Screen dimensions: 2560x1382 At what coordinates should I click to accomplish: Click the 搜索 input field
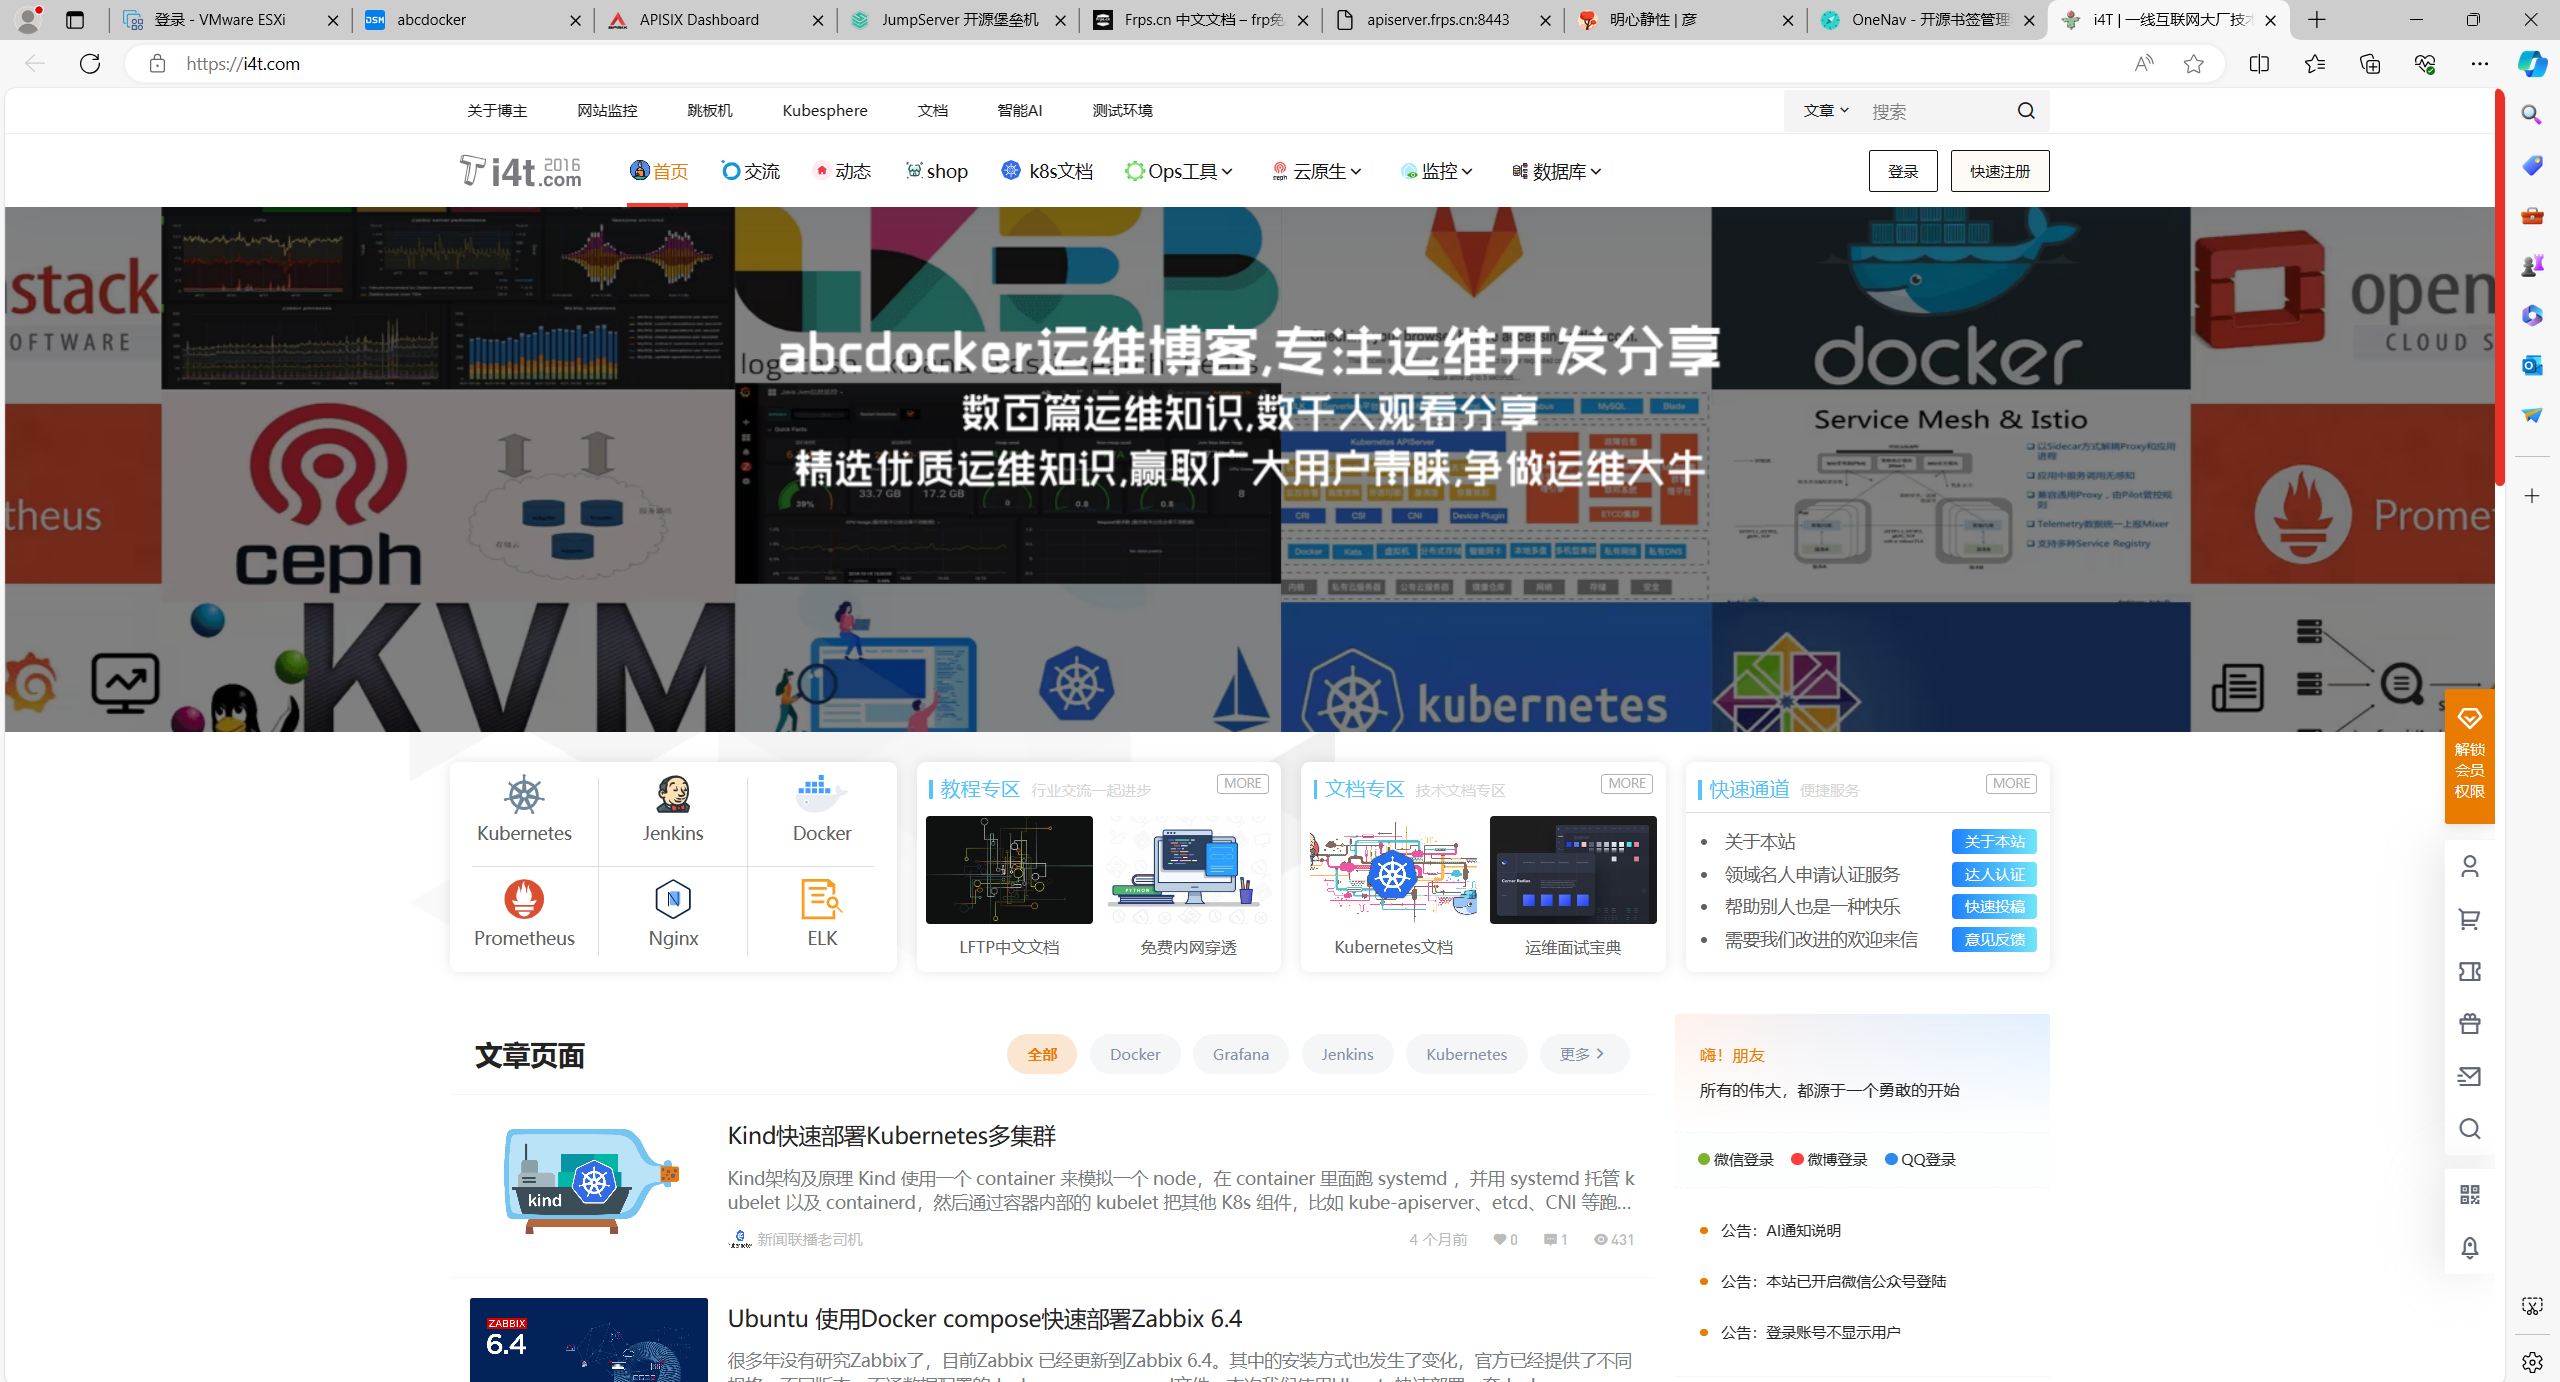[x=1935, y=111]
